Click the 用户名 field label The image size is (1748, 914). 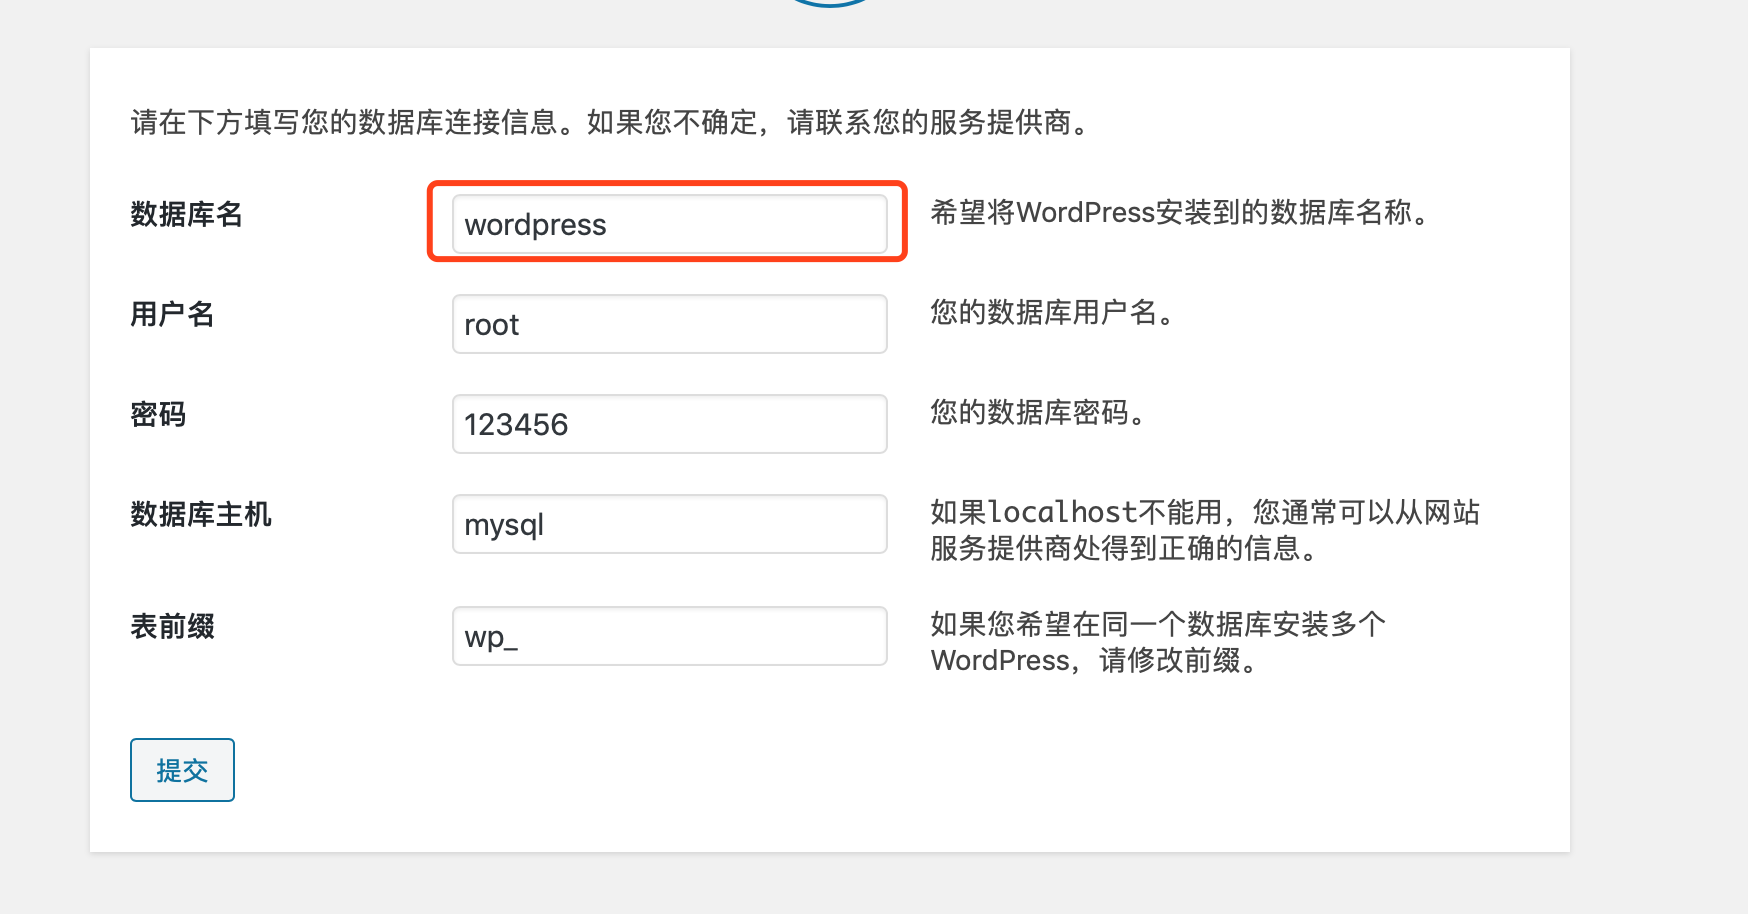(172, 314)
